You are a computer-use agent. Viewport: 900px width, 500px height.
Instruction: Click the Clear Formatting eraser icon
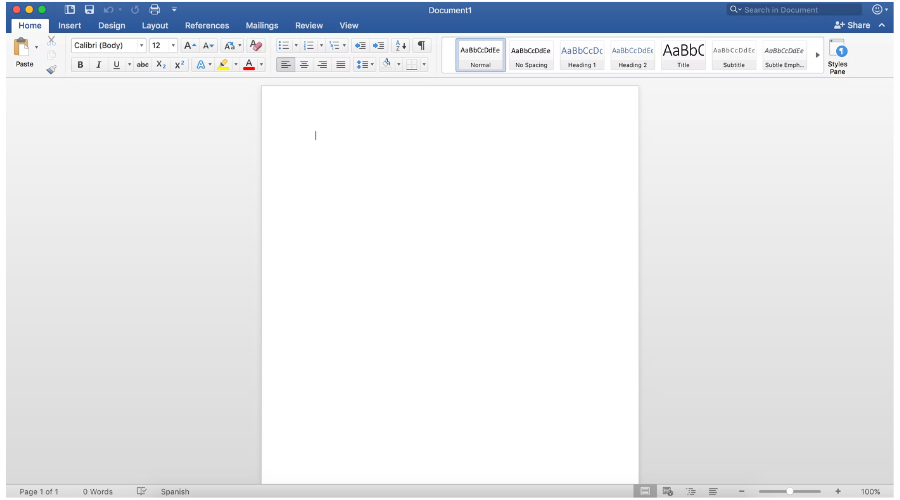point(256,46)
